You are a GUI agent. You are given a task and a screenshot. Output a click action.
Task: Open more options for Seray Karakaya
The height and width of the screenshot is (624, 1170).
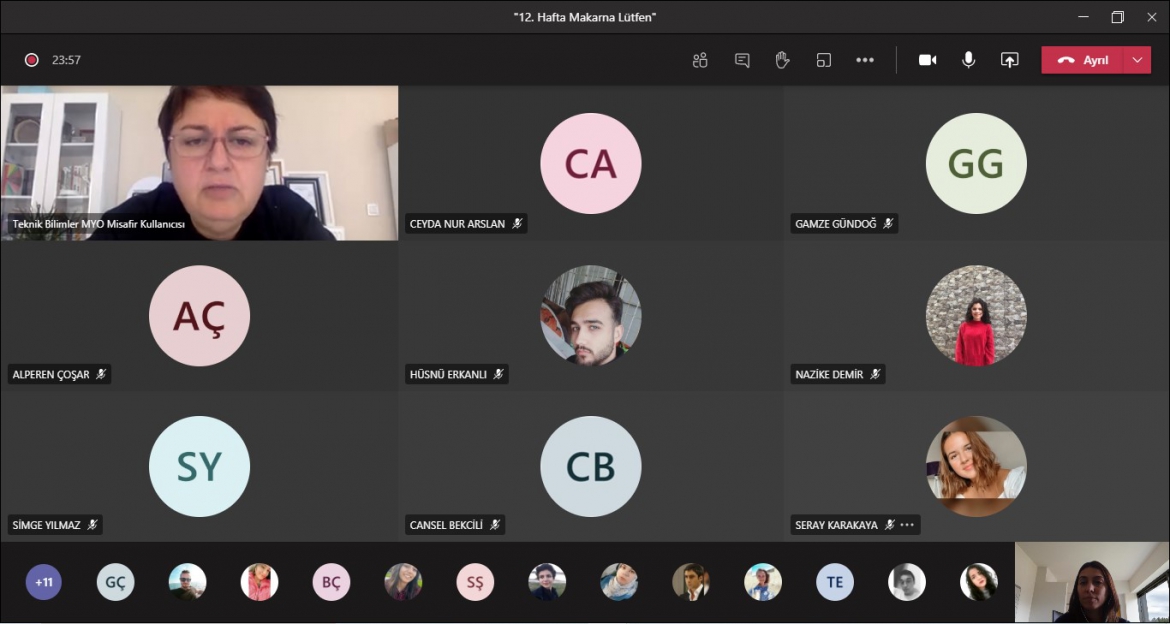pyautogui.click(x=907, y=525)
